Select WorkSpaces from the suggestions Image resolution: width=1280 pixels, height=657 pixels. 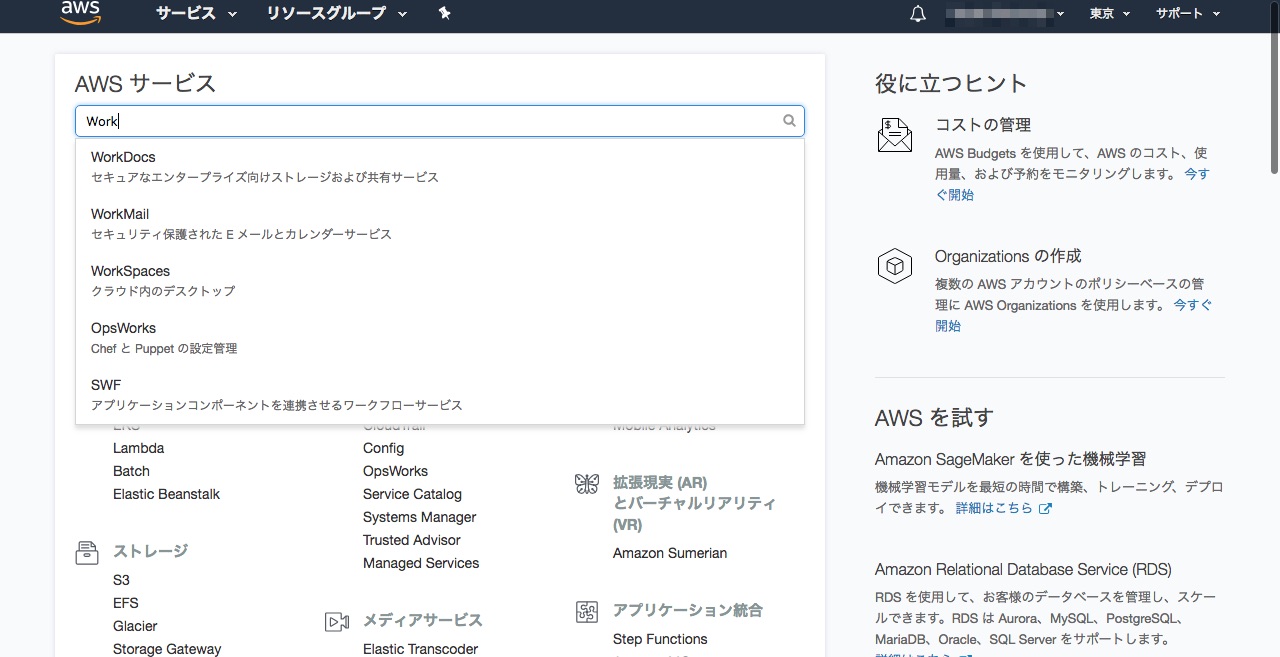[130, 270]
